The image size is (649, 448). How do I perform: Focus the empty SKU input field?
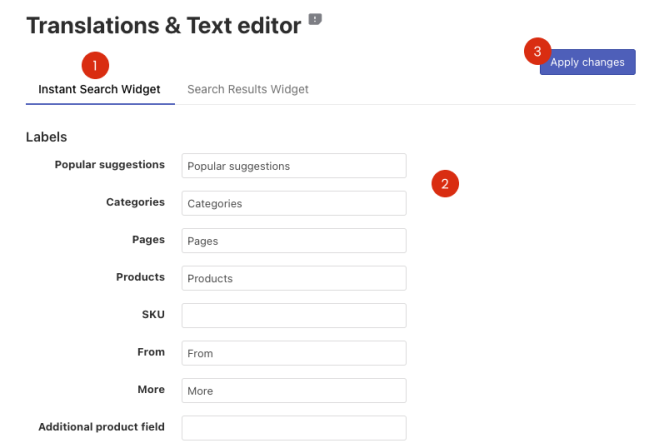click(x=294, y=316)
